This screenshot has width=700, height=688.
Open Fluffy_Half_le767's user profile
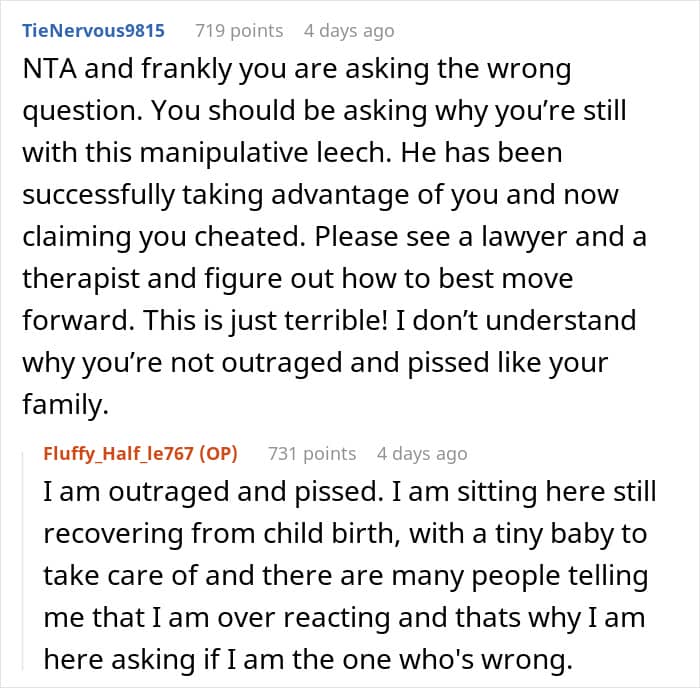119,453
